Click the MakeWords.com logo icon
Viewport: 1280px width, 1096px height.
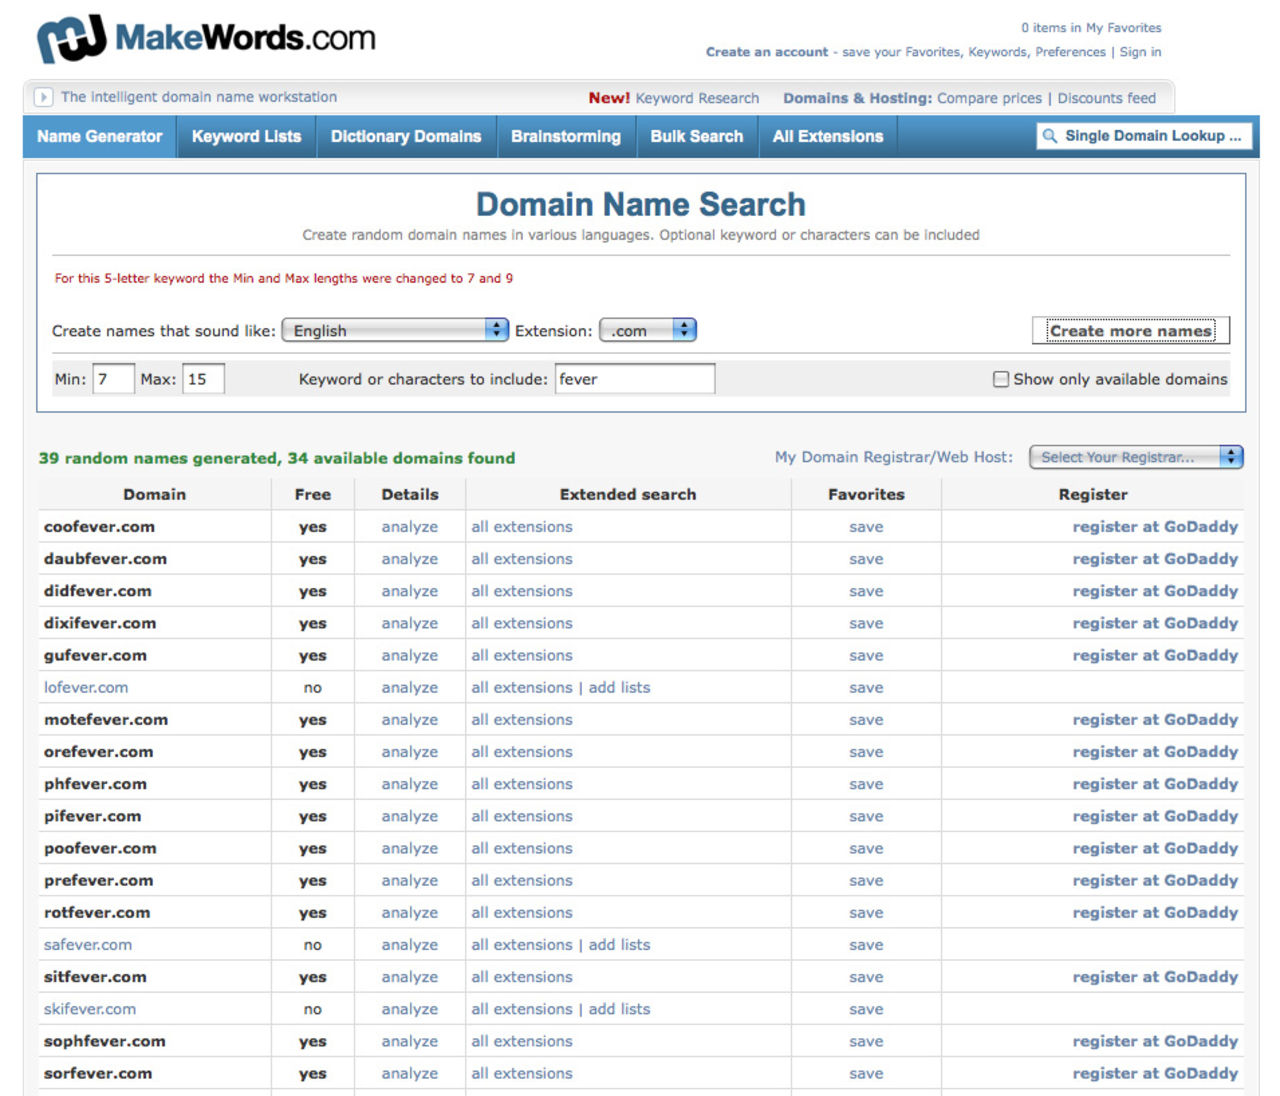[x=71, y=39]
